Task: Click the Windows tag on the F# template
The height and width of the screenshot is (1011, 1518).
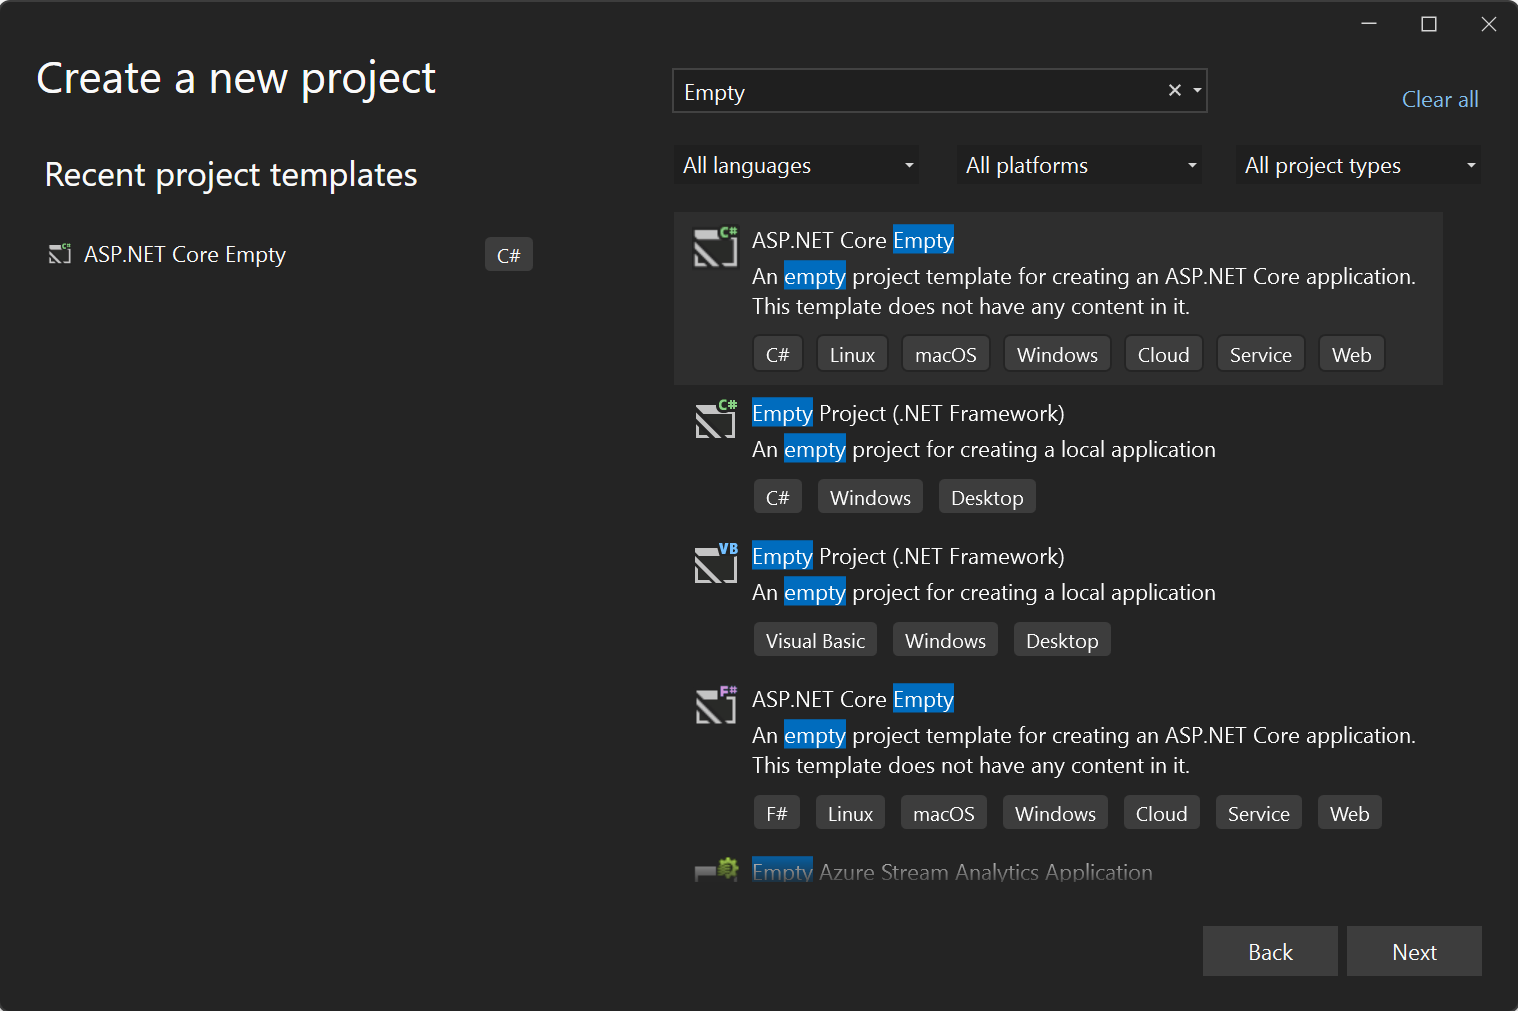Action: point(1055,813)
